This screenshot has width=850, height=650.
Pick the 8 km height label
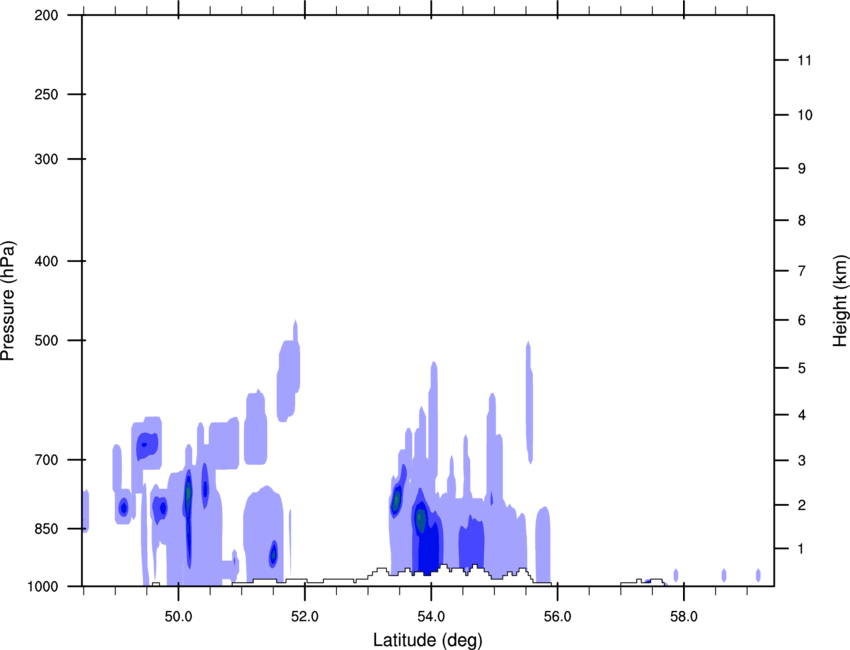click(802, 220)
